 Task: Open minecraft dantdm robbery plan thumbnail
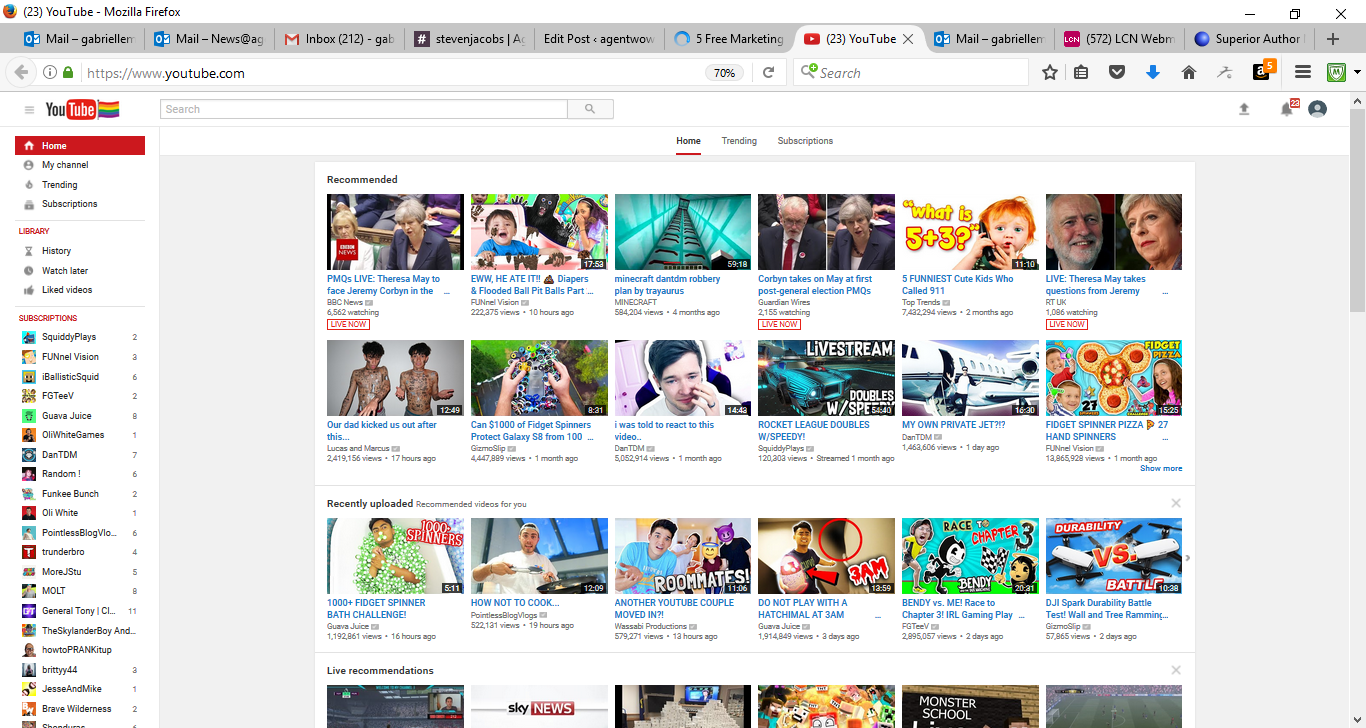click(682, 232)
